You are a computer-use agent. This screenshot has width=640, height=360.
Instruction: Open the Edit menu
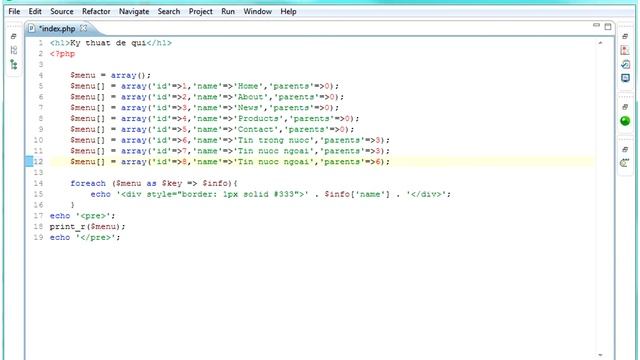[35, 11]
